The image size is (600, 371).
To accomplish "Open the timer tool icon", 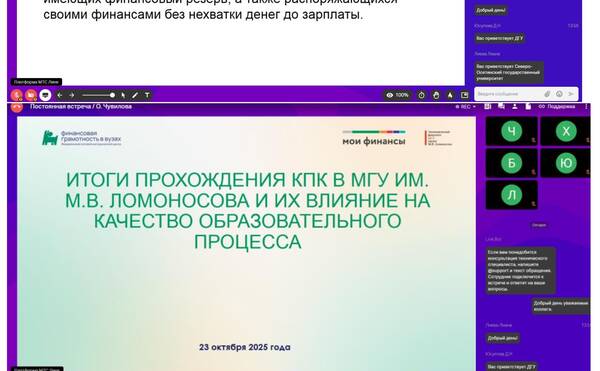I will click(x=421, y=95).
